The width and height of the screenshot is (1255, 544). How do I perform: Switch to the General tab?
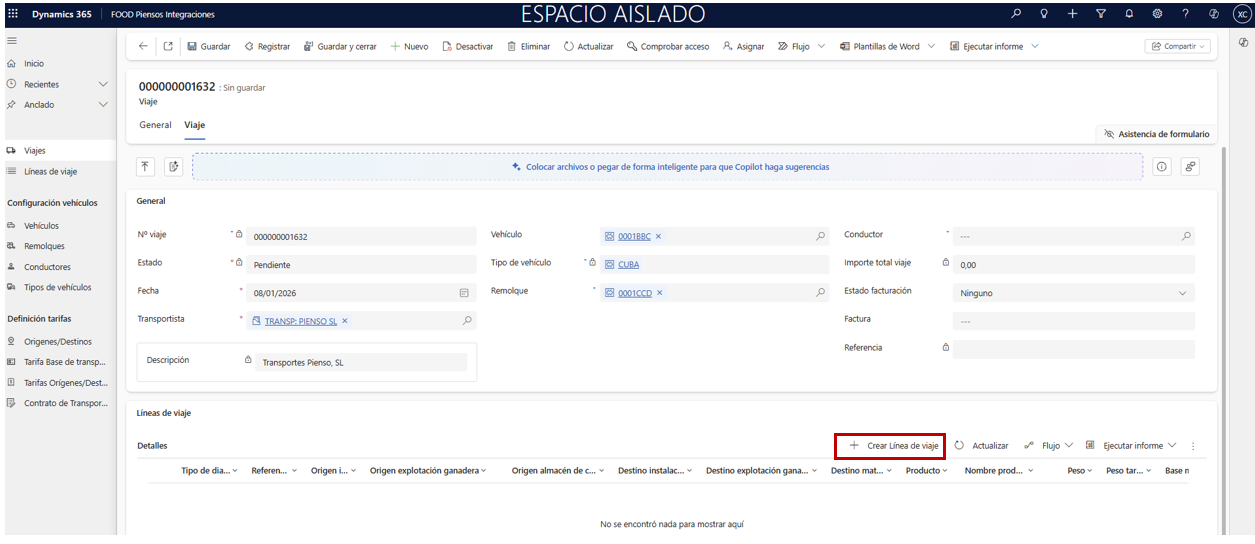(x=155, y=125)
